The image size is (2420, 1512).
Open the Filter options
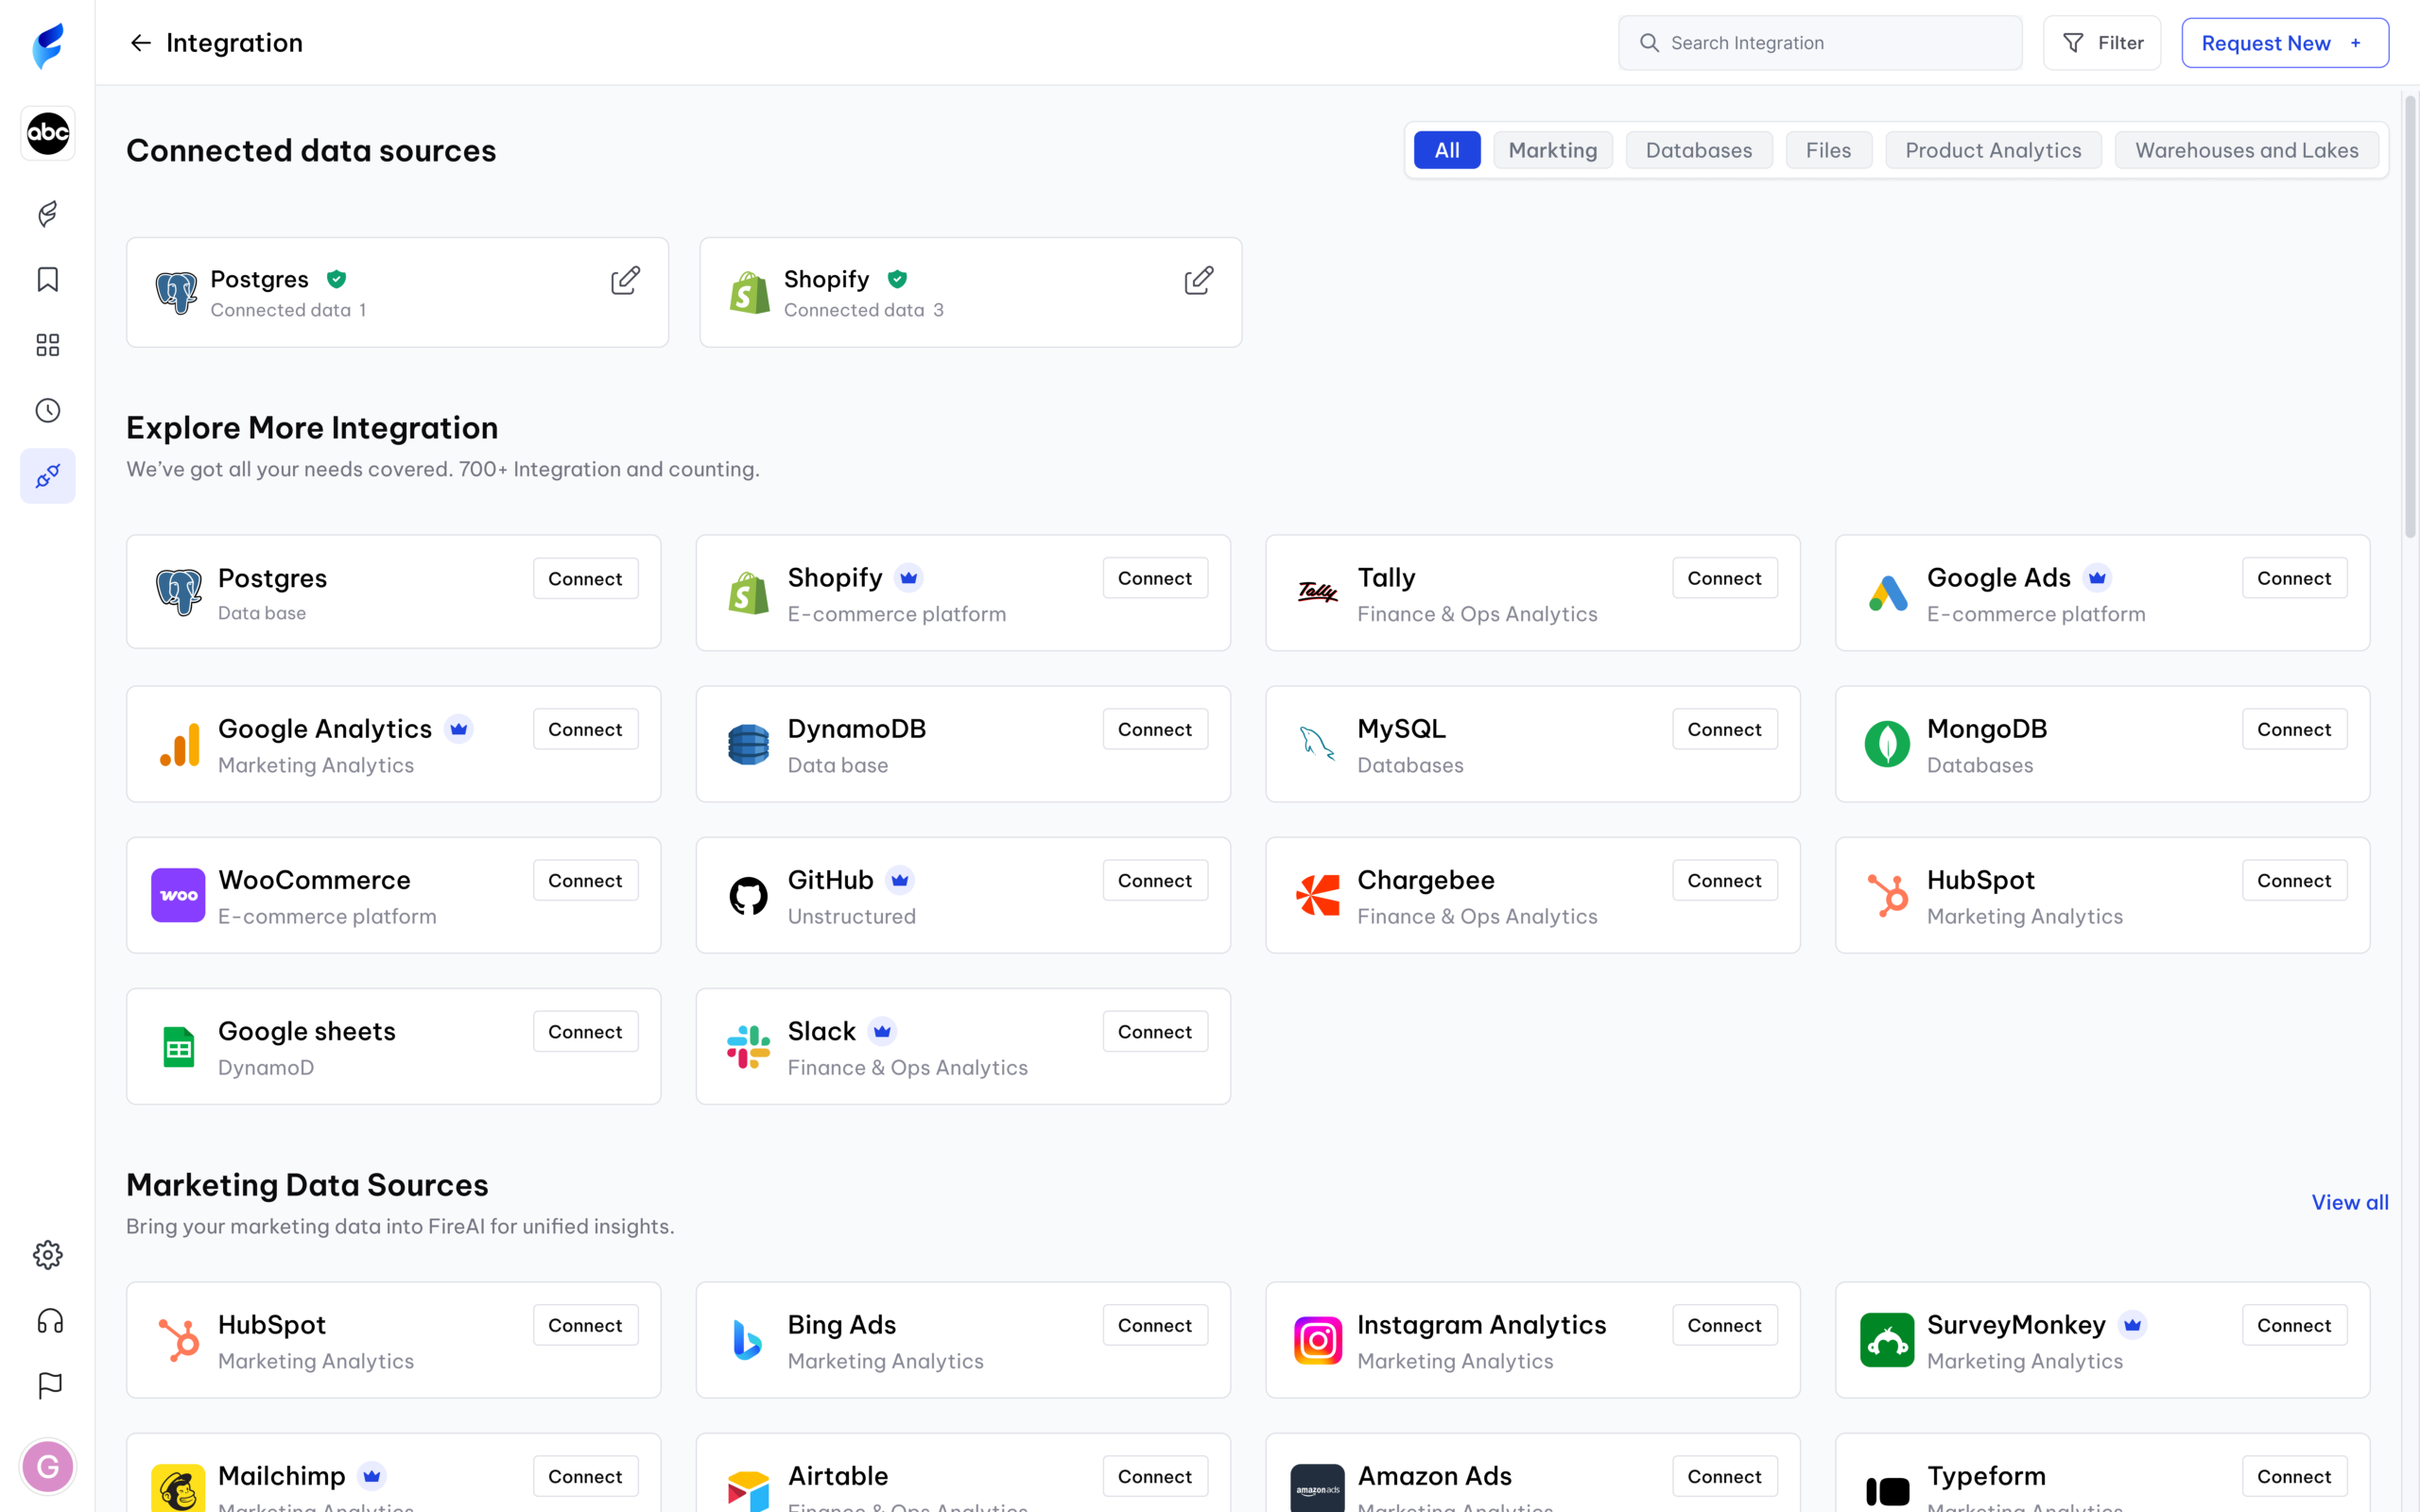click(2102, 43)
